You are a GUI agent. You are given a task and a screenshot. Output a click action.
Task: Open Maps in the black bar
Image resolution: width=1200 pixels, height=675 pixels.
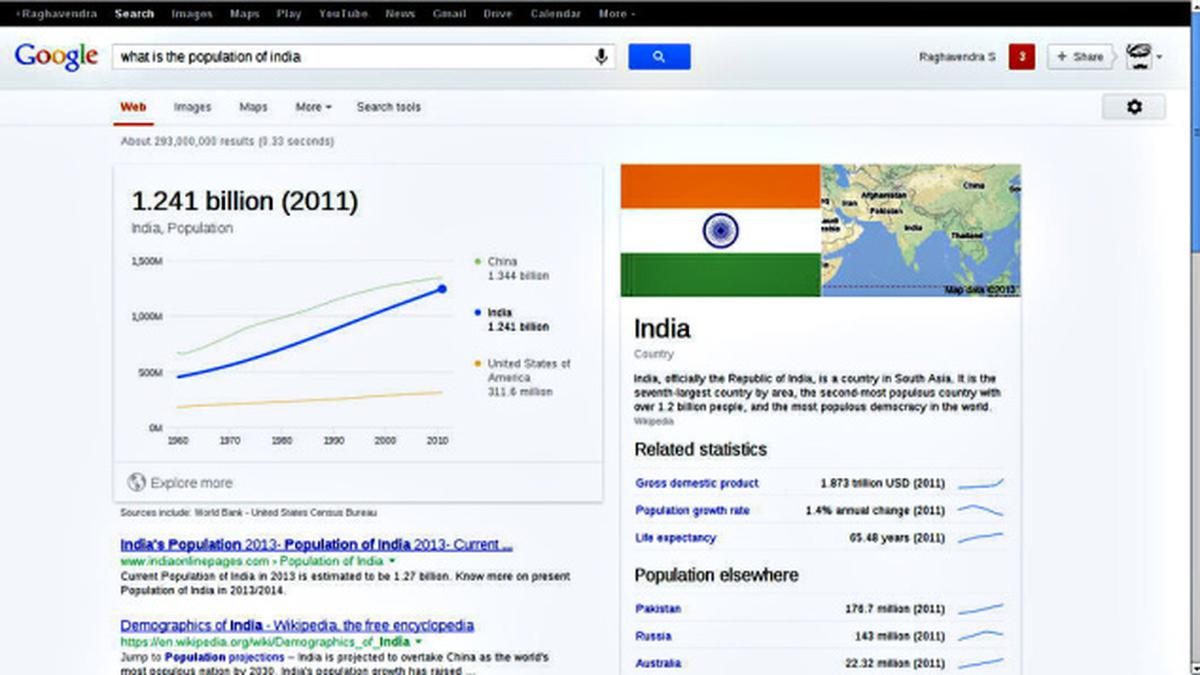click(244, 14)
